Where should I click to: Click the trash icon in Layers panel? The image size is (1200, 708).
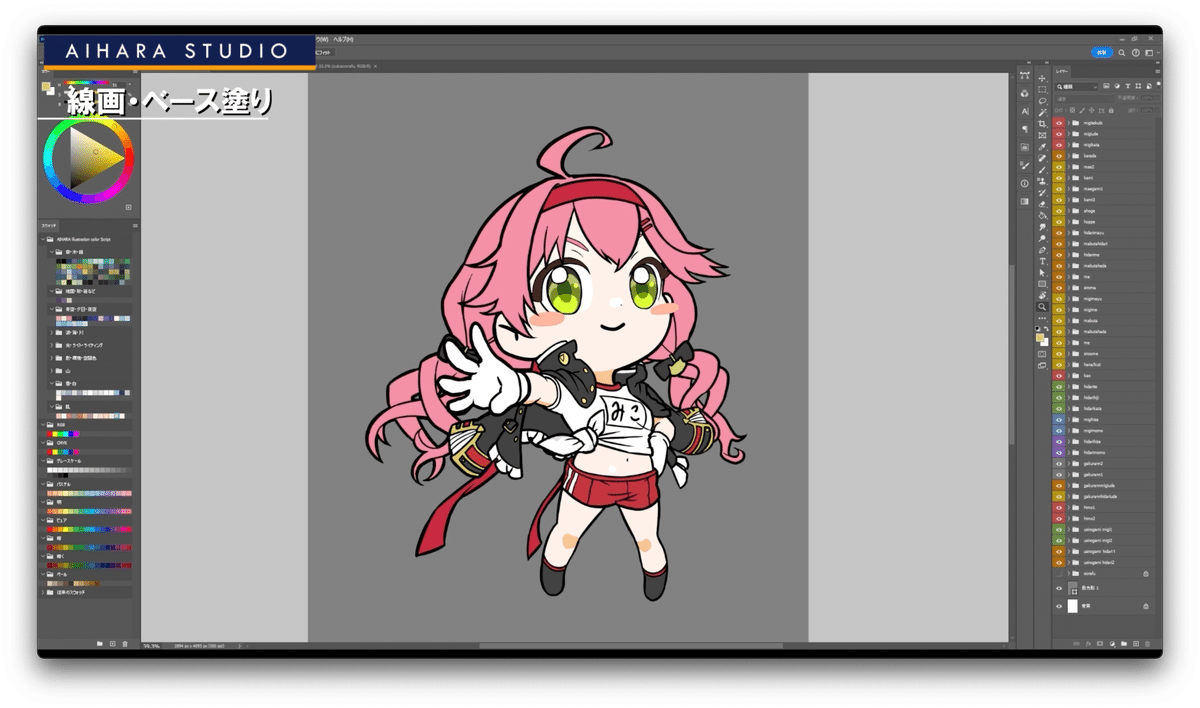tap(1148, 643)
